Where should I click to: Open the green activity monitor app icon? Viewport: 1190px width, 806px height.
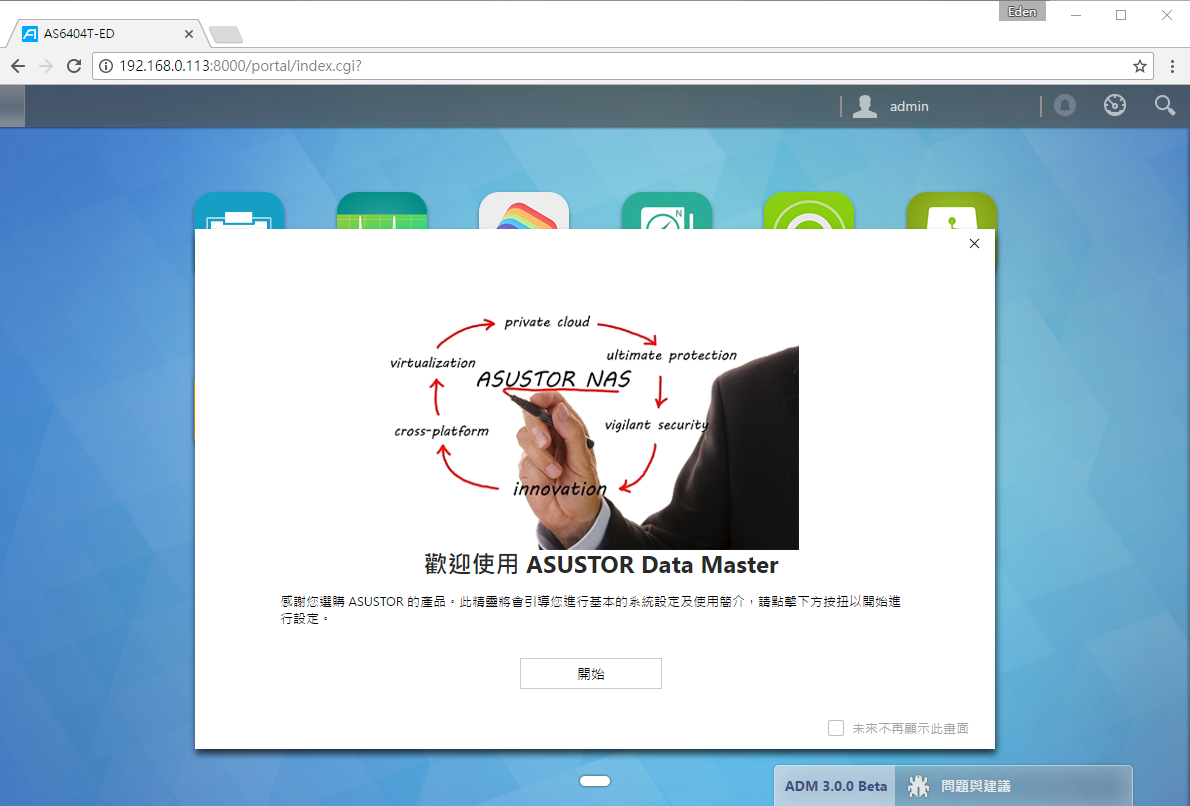pos(382,210)
